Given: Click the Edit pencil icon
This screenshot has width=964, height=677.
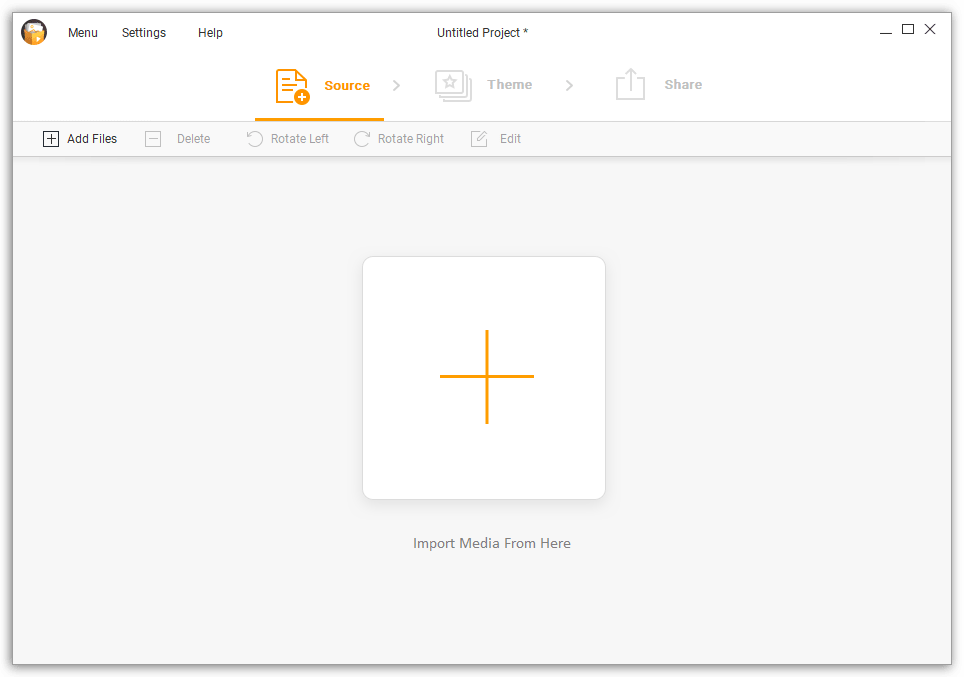Looking at the screenshot, I should (x=479, y=139).
